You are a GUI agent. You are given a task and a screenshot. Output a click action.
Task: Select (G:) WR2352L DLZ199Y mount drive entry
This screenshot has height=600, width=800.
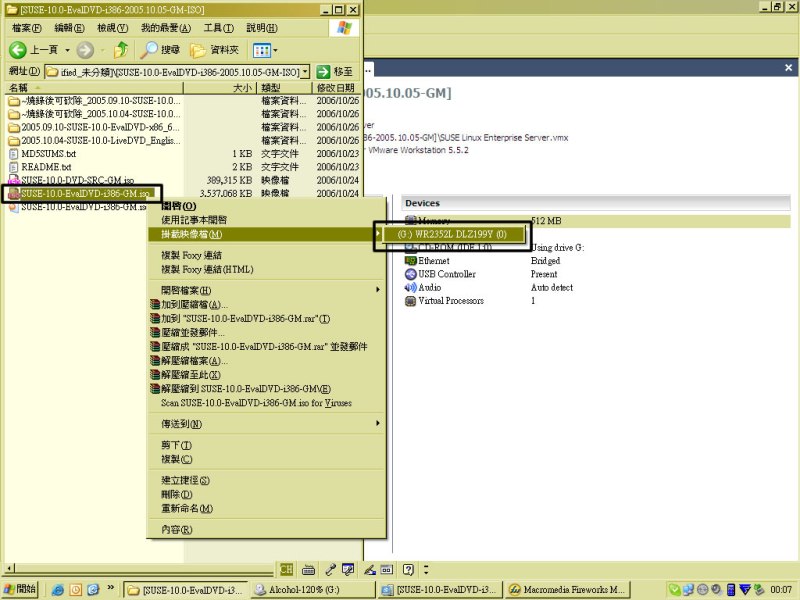[x=451, y=234]
